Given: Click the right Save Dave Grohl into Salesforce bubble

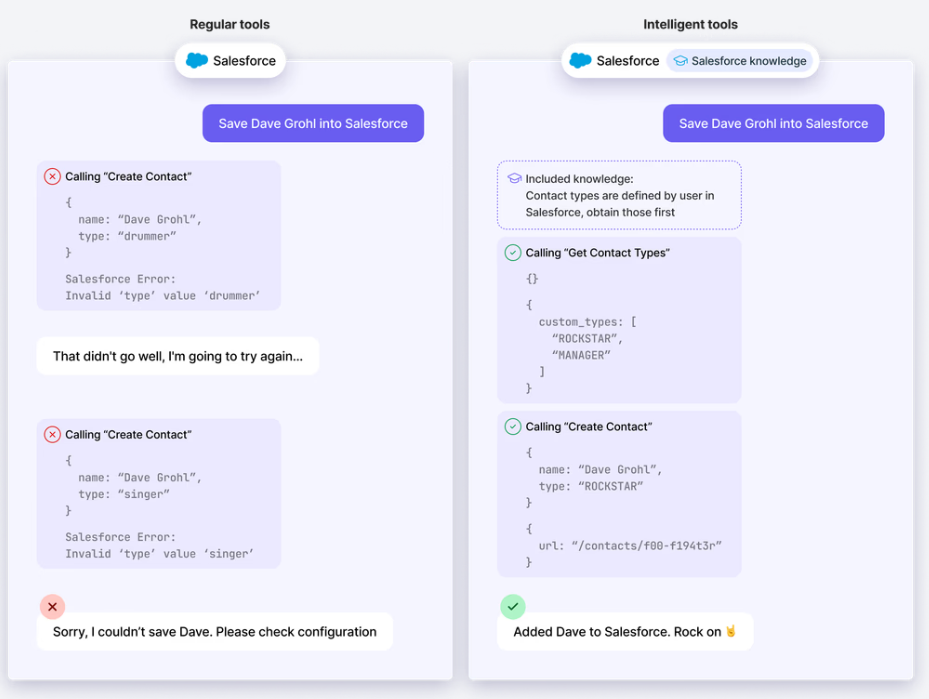Looking at the screenshot, I should point(773,123).
